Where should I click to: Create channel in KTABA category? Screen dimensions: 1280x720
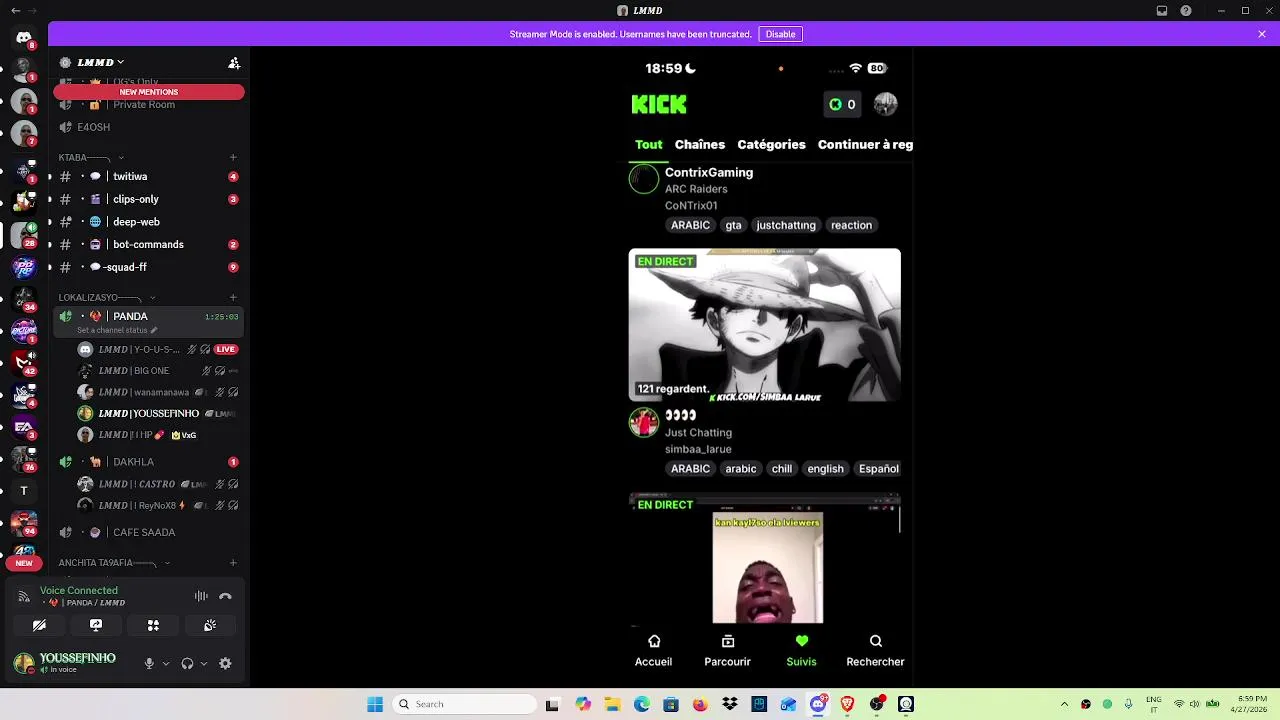pyautogui.click(x=233, y=157)
